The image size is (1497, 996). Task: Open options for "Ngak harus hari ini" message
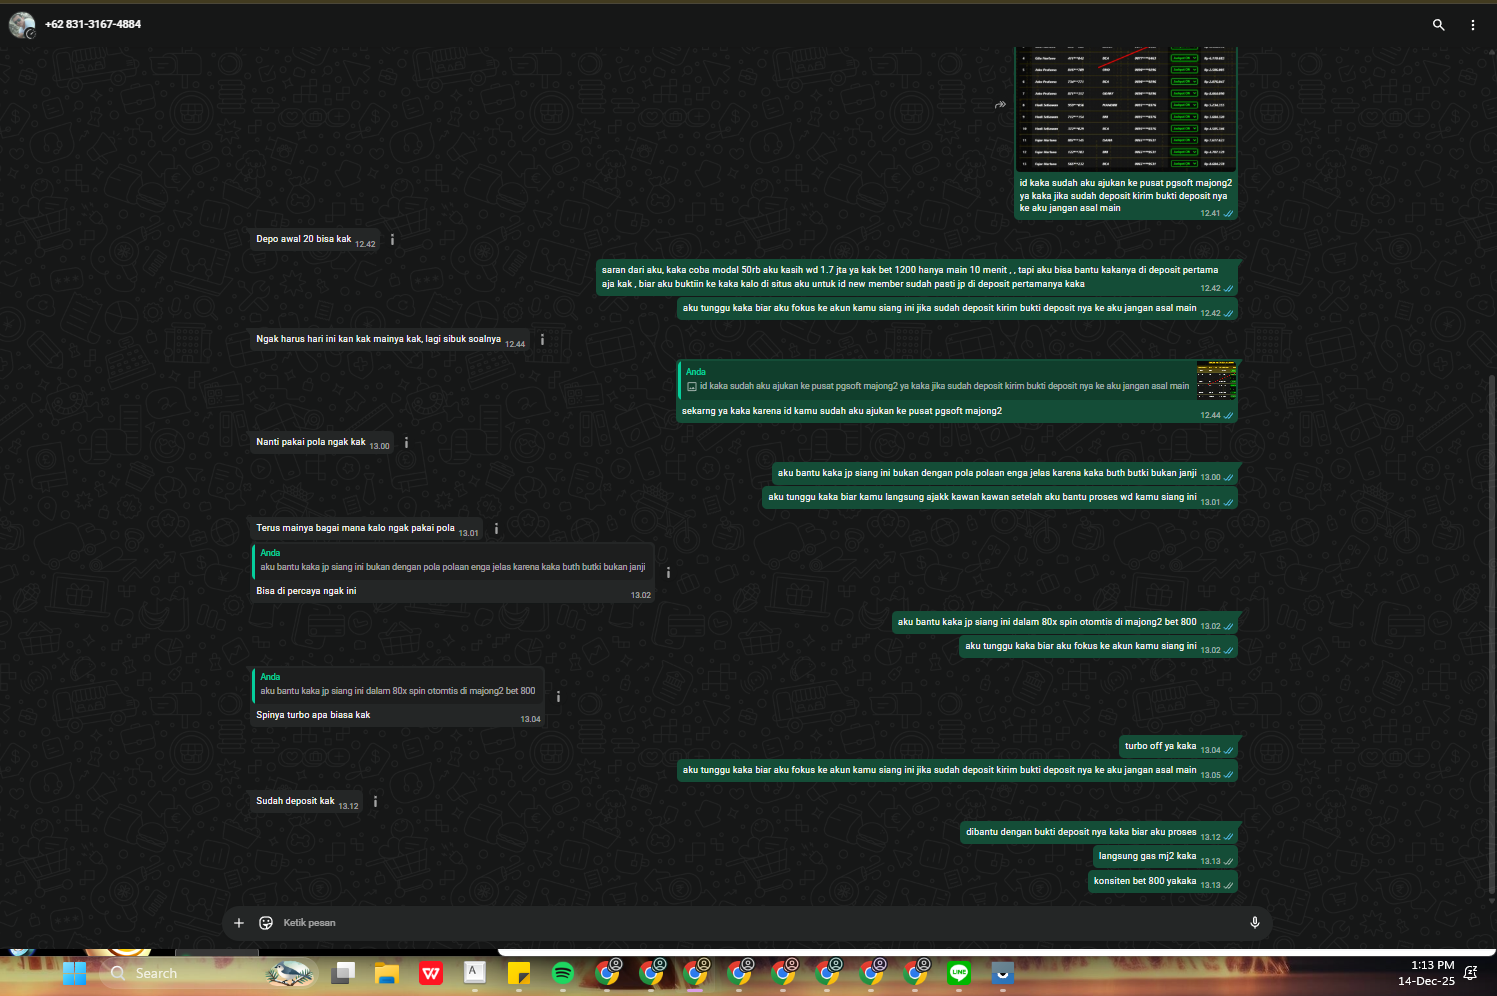tap(542, 340)
